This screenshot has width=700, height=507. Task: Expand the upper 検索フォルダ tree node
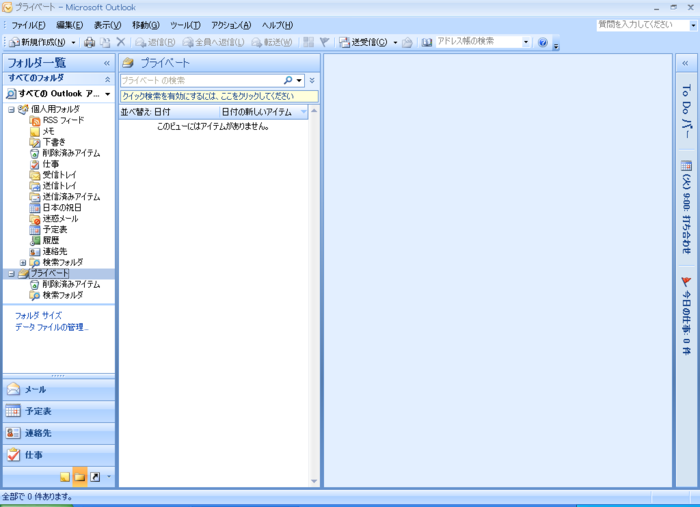22,262
